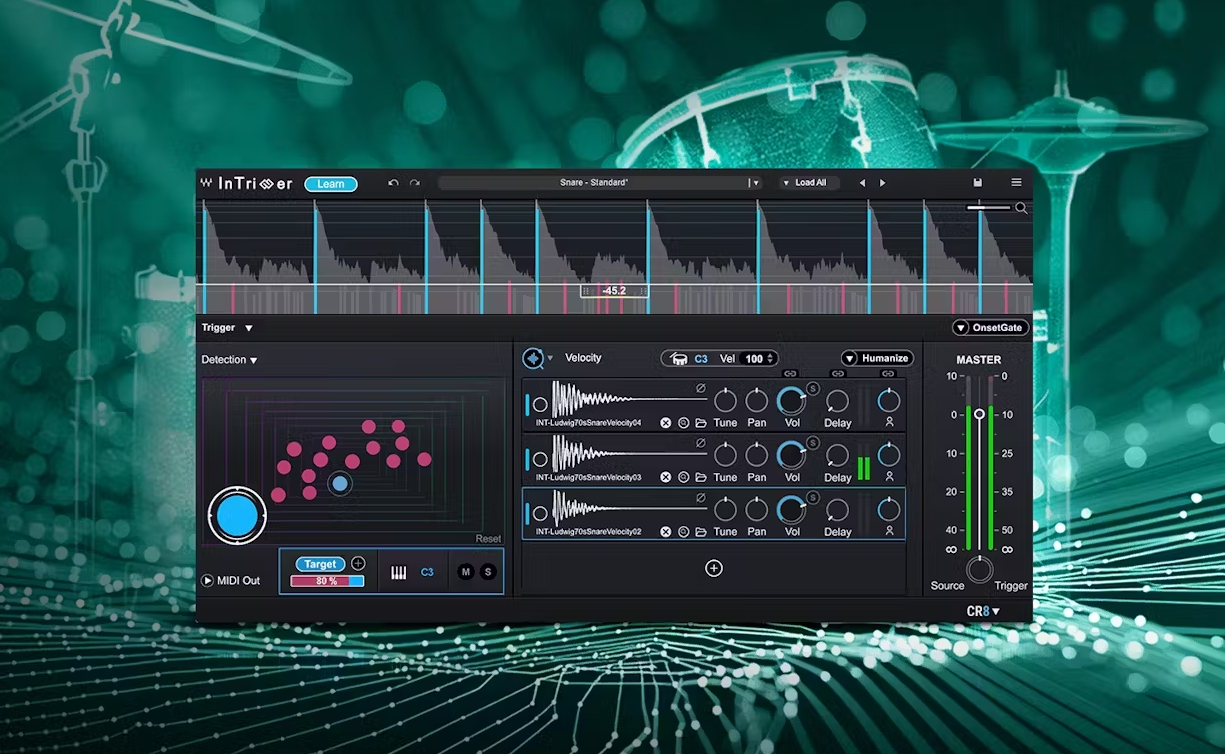This screenshot has height=754, width=1225.
Task: Open the CR8 dropdown menu
Action: [983, 611]
